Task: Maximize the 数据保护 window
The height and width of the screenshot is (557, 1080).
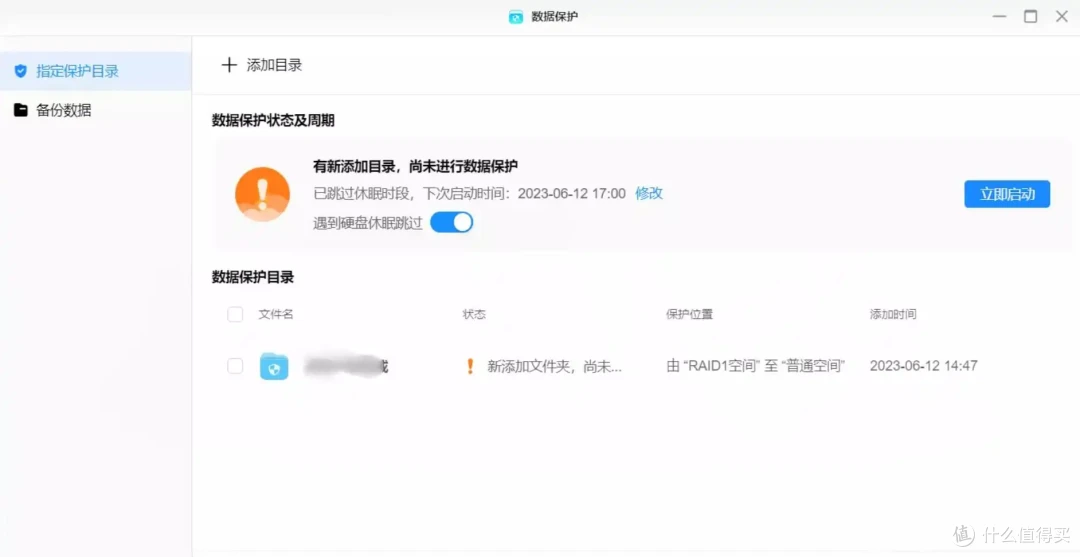Action: [1030, 17]
